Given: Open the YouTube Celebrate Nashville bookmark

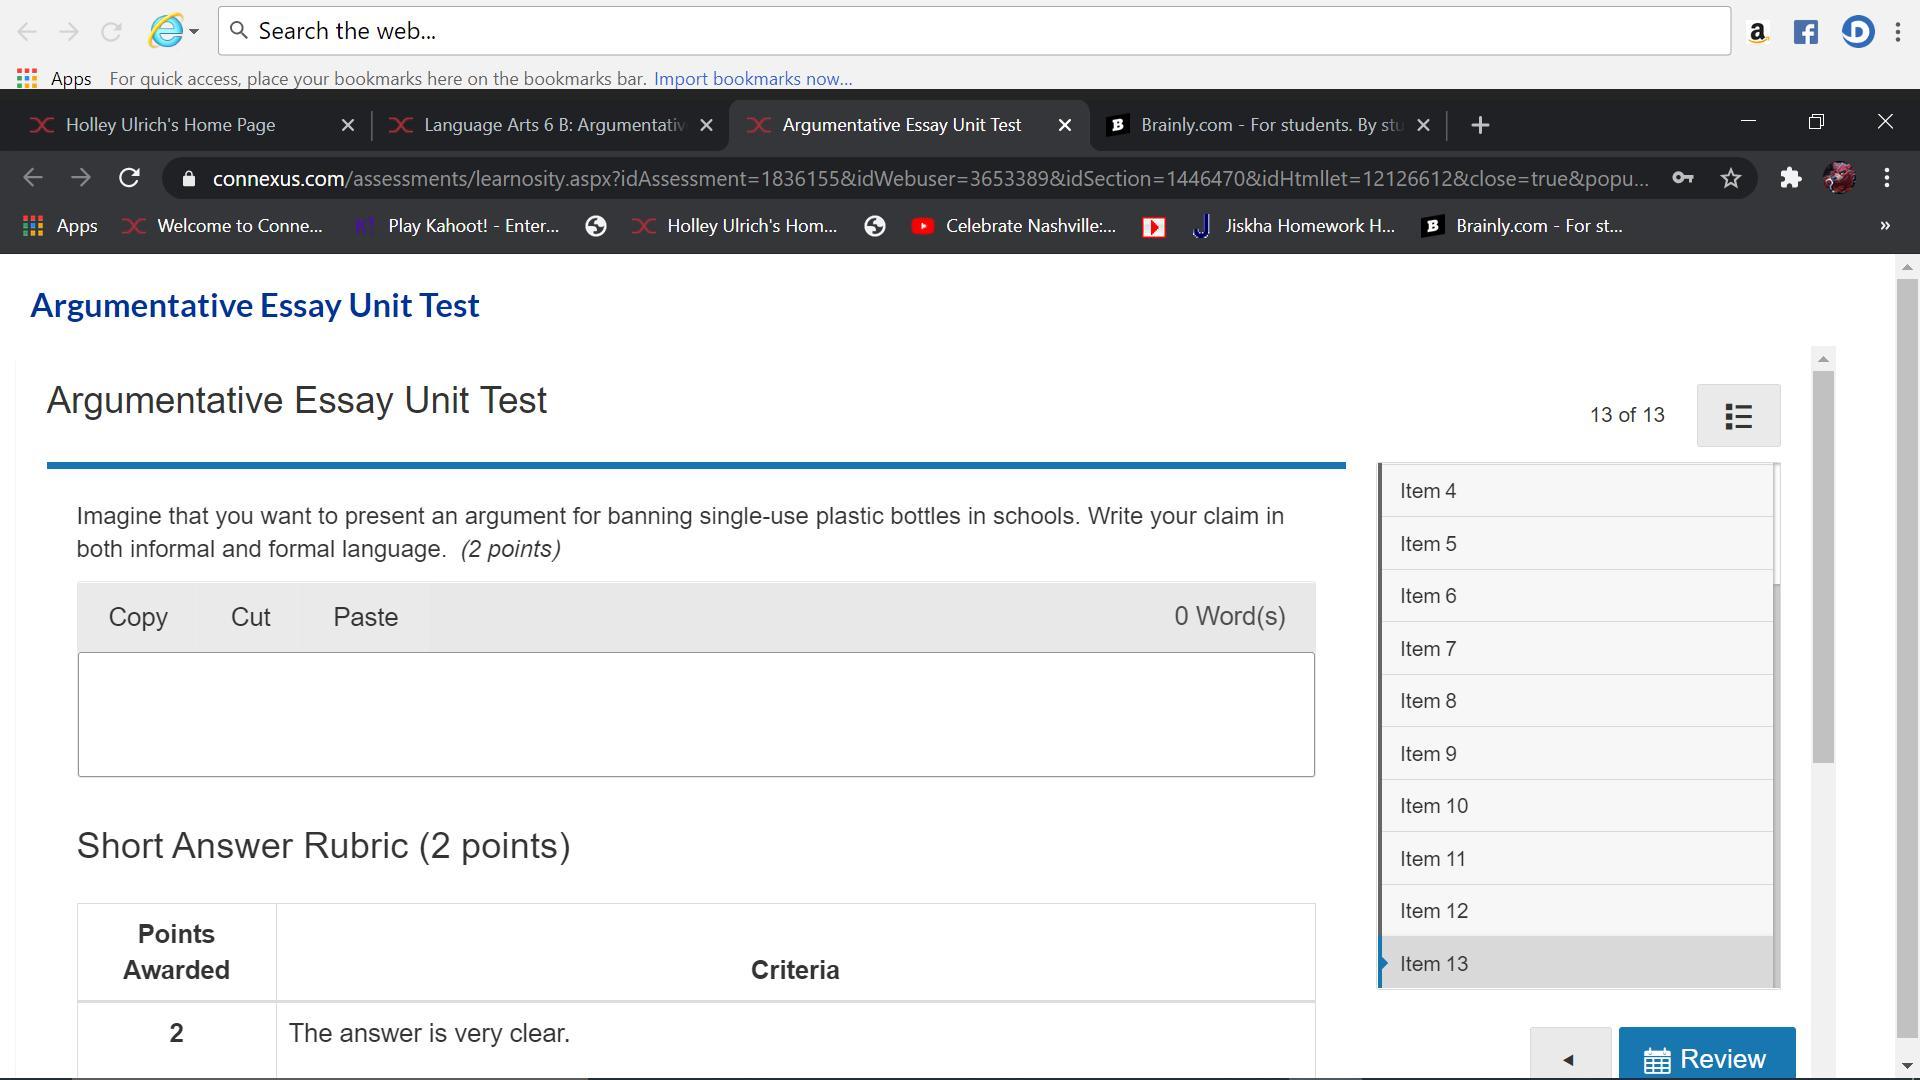Looking at the screenshot, I should coord(1014,226).
